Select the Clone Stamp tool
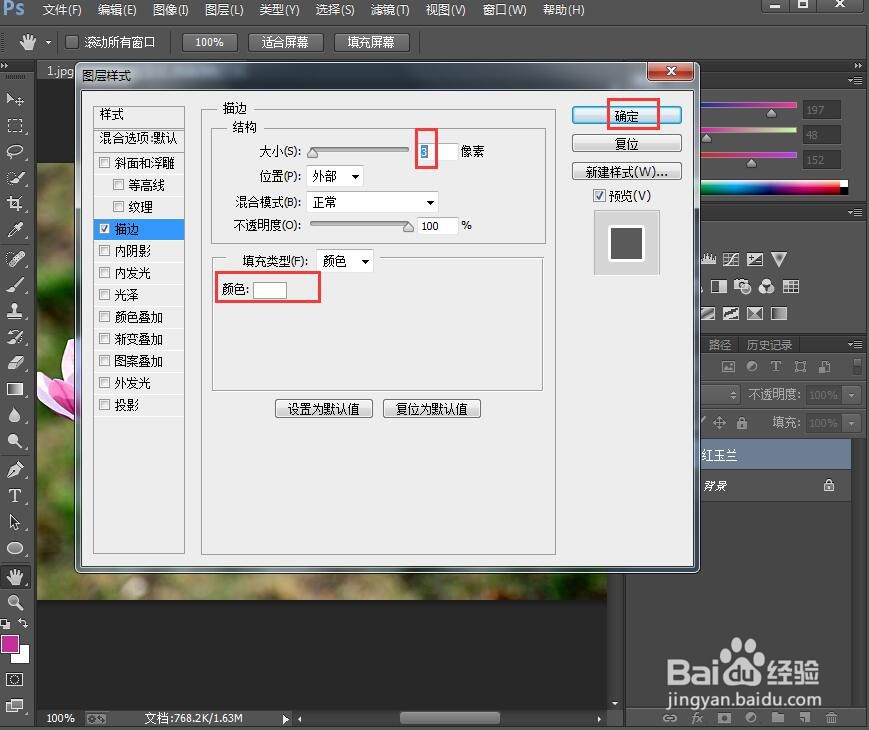 15,310
